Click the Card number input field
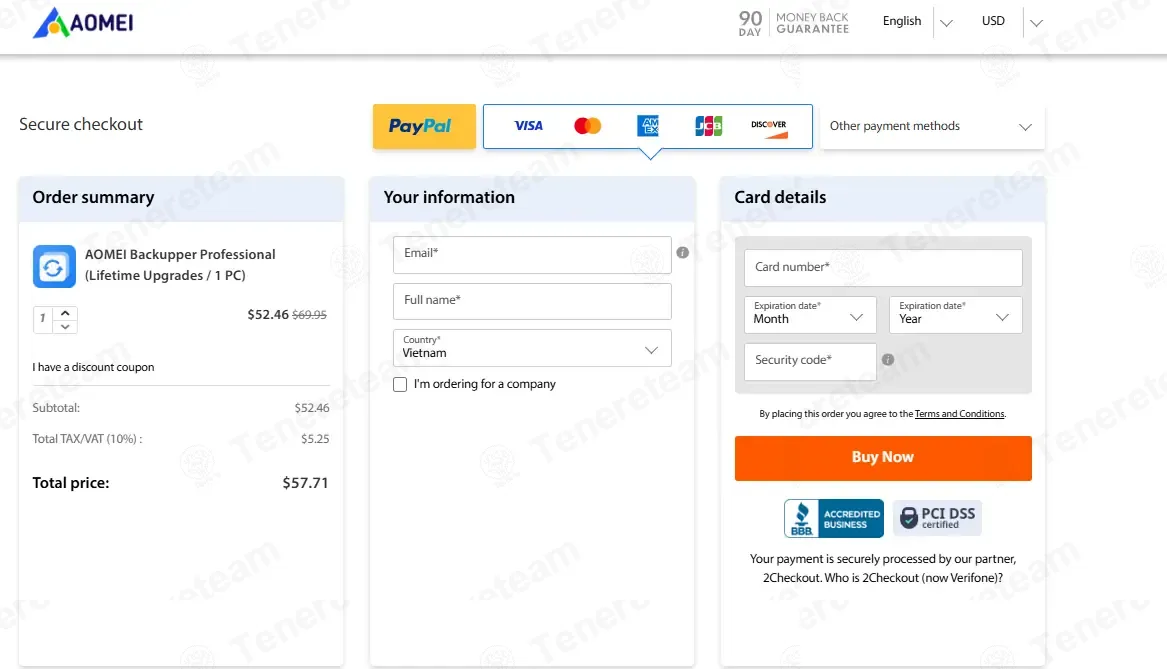 (883, 268)
